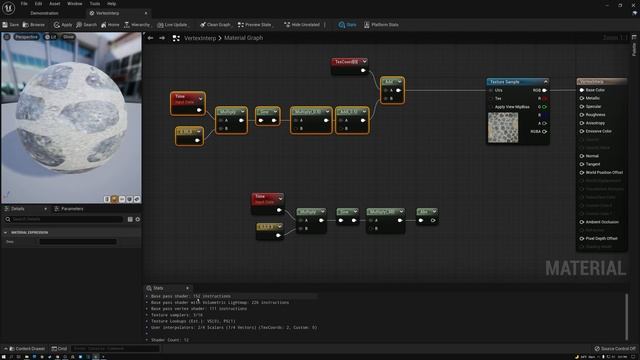Collapse the lower Time node with its chevron
640x360 pixels.
pyautogui.click(x=280, y=199)
